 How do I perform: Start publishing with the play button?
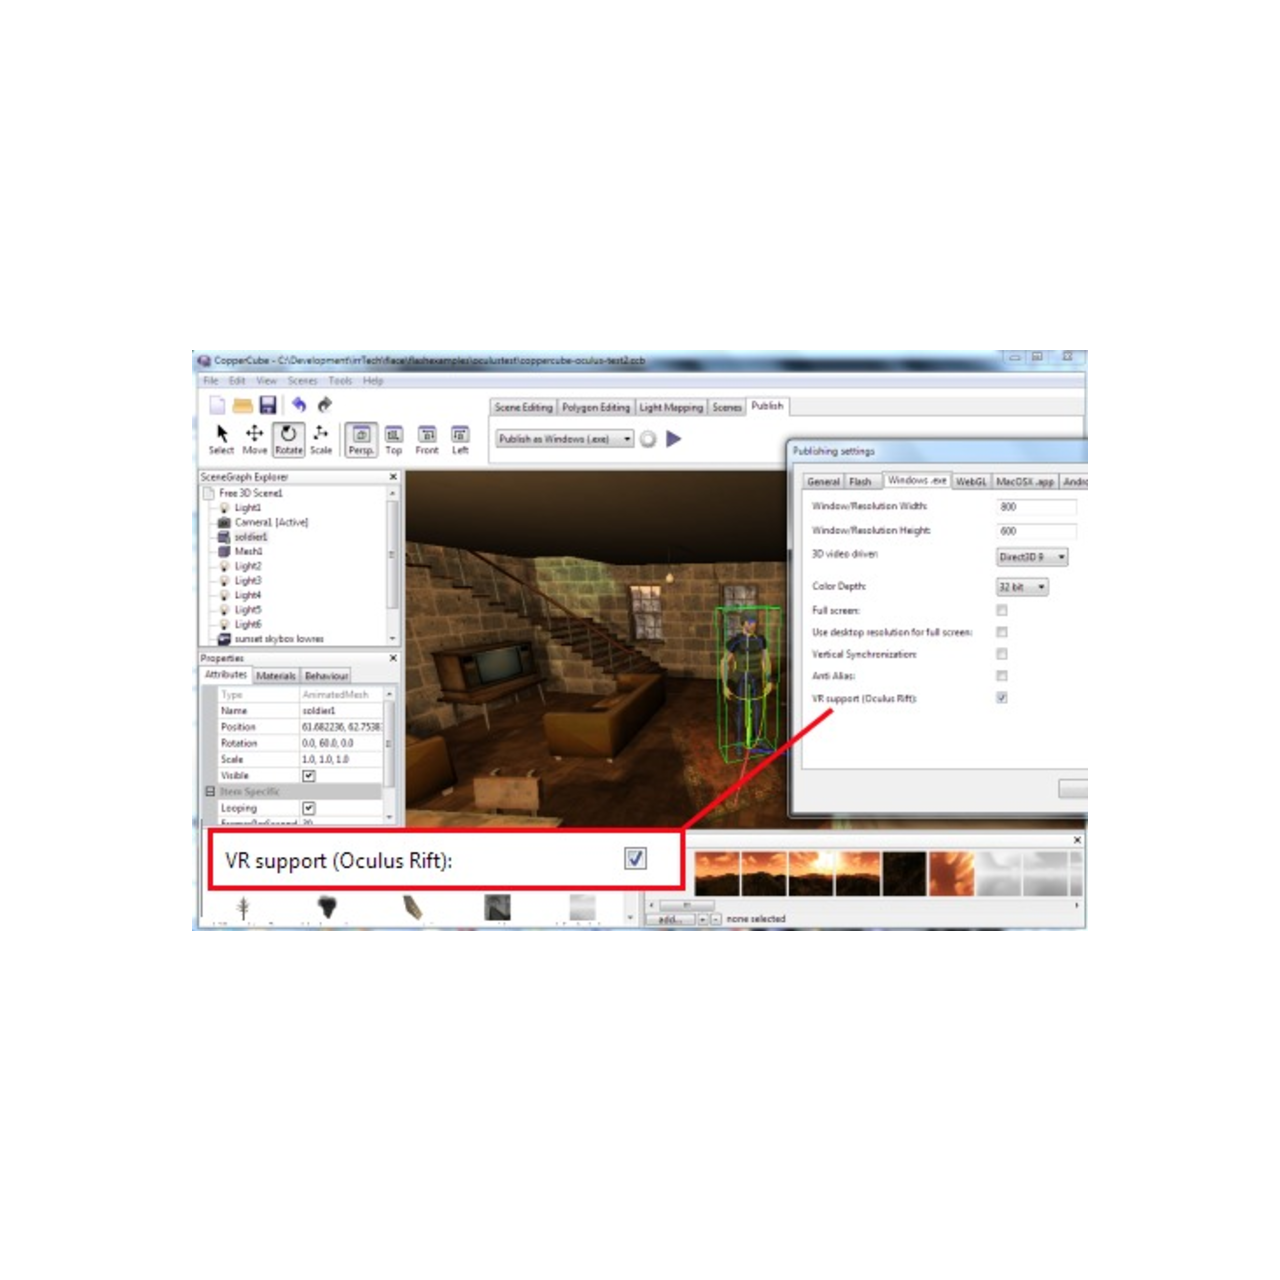click(674, 438)
